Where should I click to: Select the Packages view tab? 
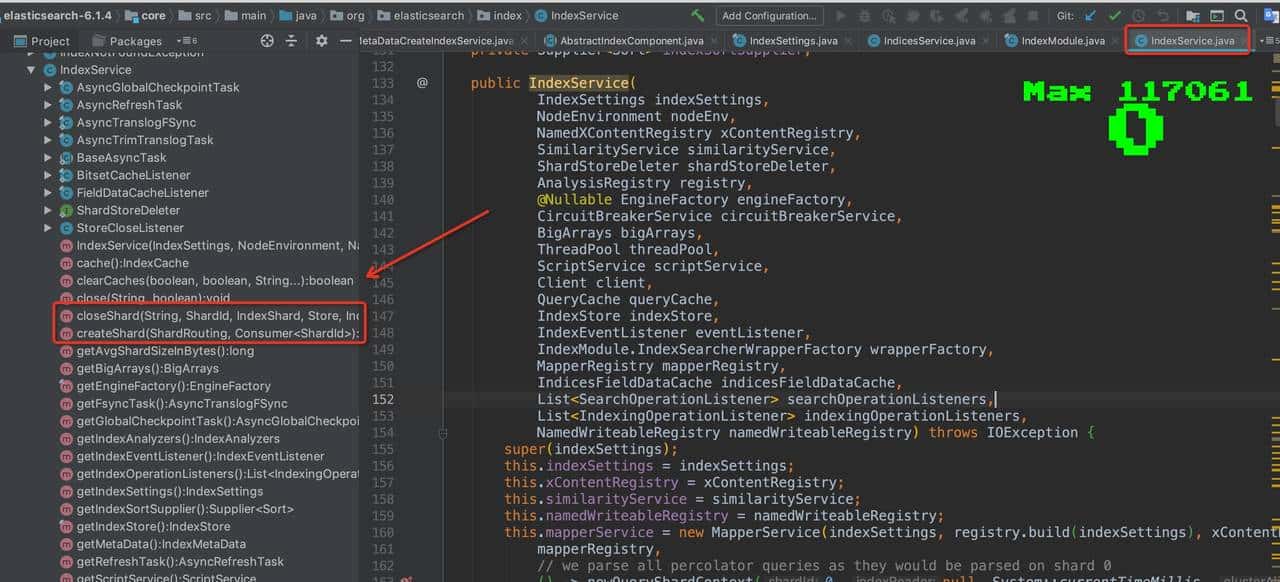click(135, 41)
